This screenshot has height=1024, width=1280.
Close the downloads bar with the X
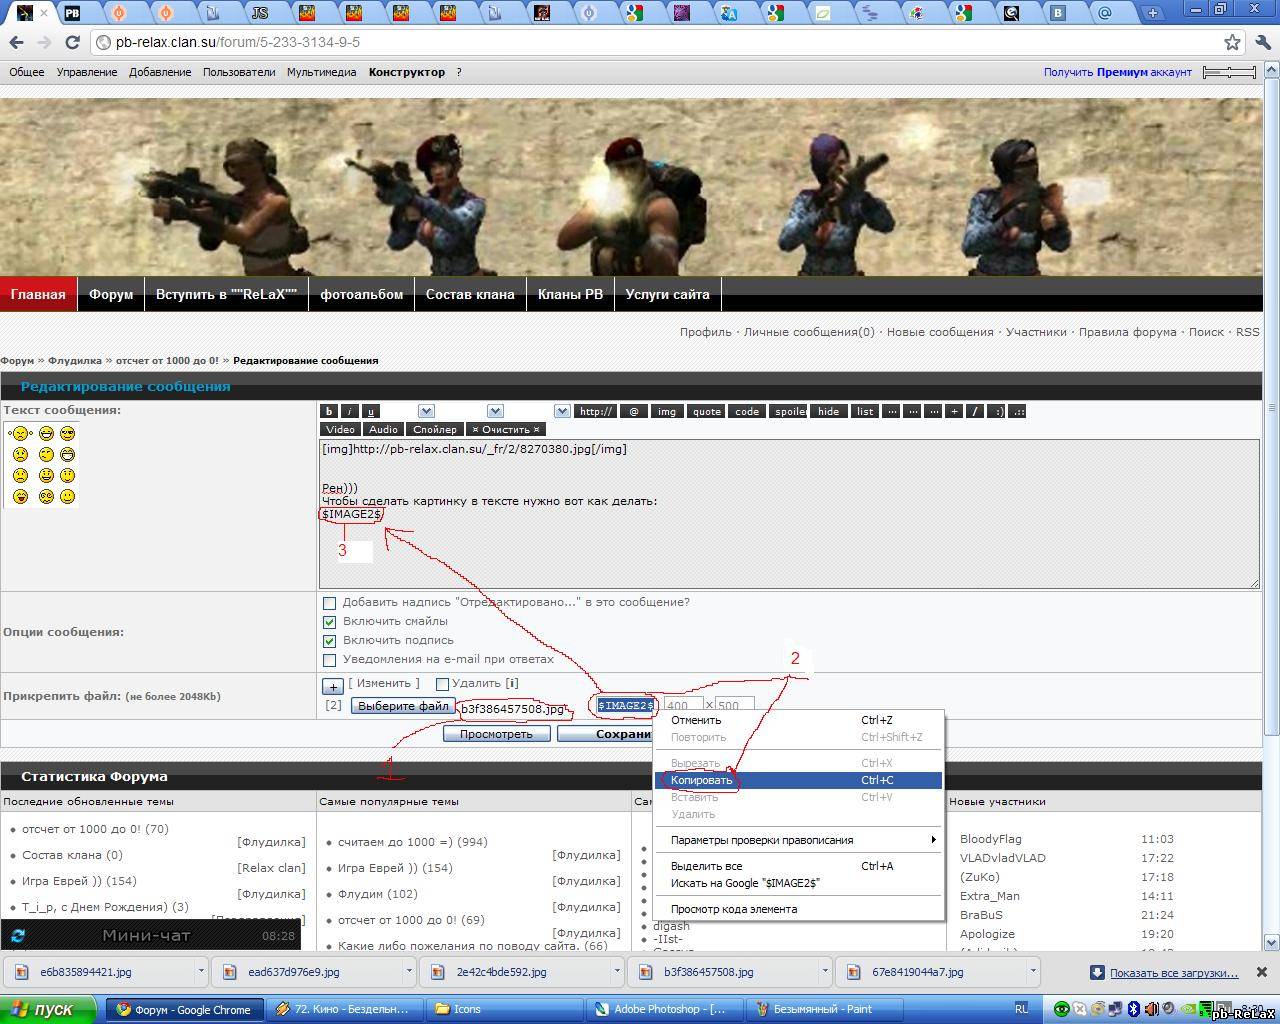pos(1261,972)
